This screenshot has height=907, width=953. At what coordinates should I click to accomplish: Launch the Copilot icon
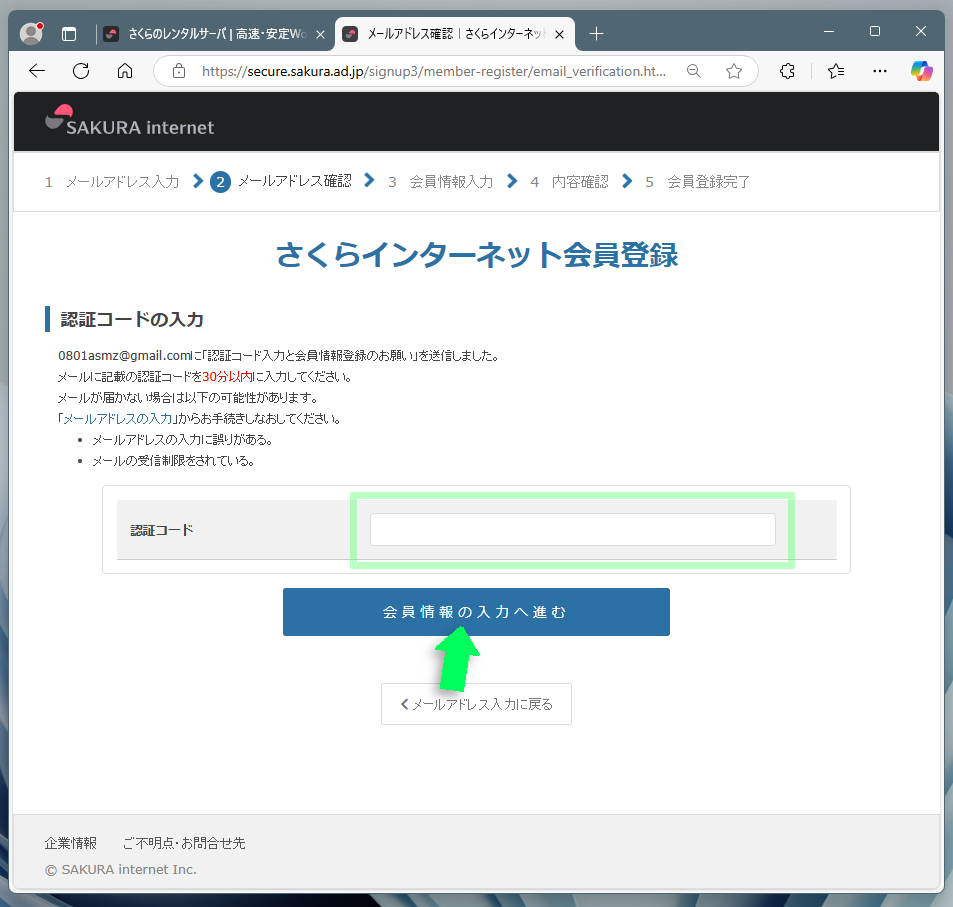(921, 71)
